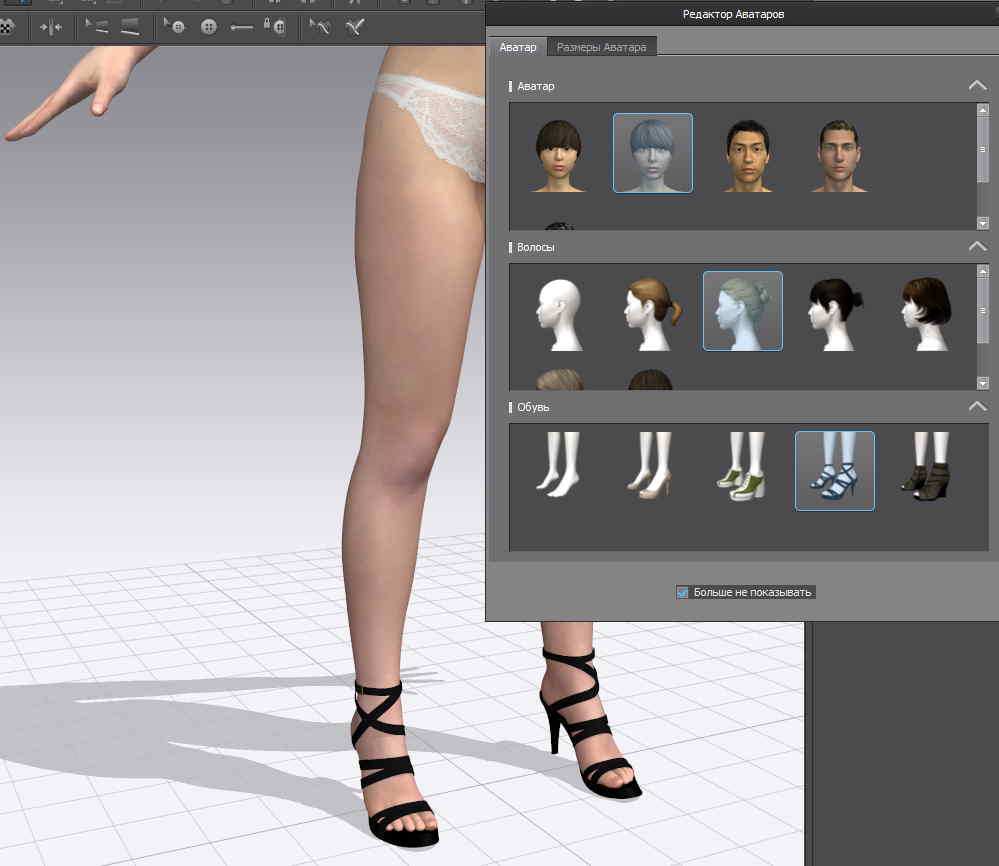999x866 pixels.
Task: Select the Аватар tab
Action: (518, 47)
